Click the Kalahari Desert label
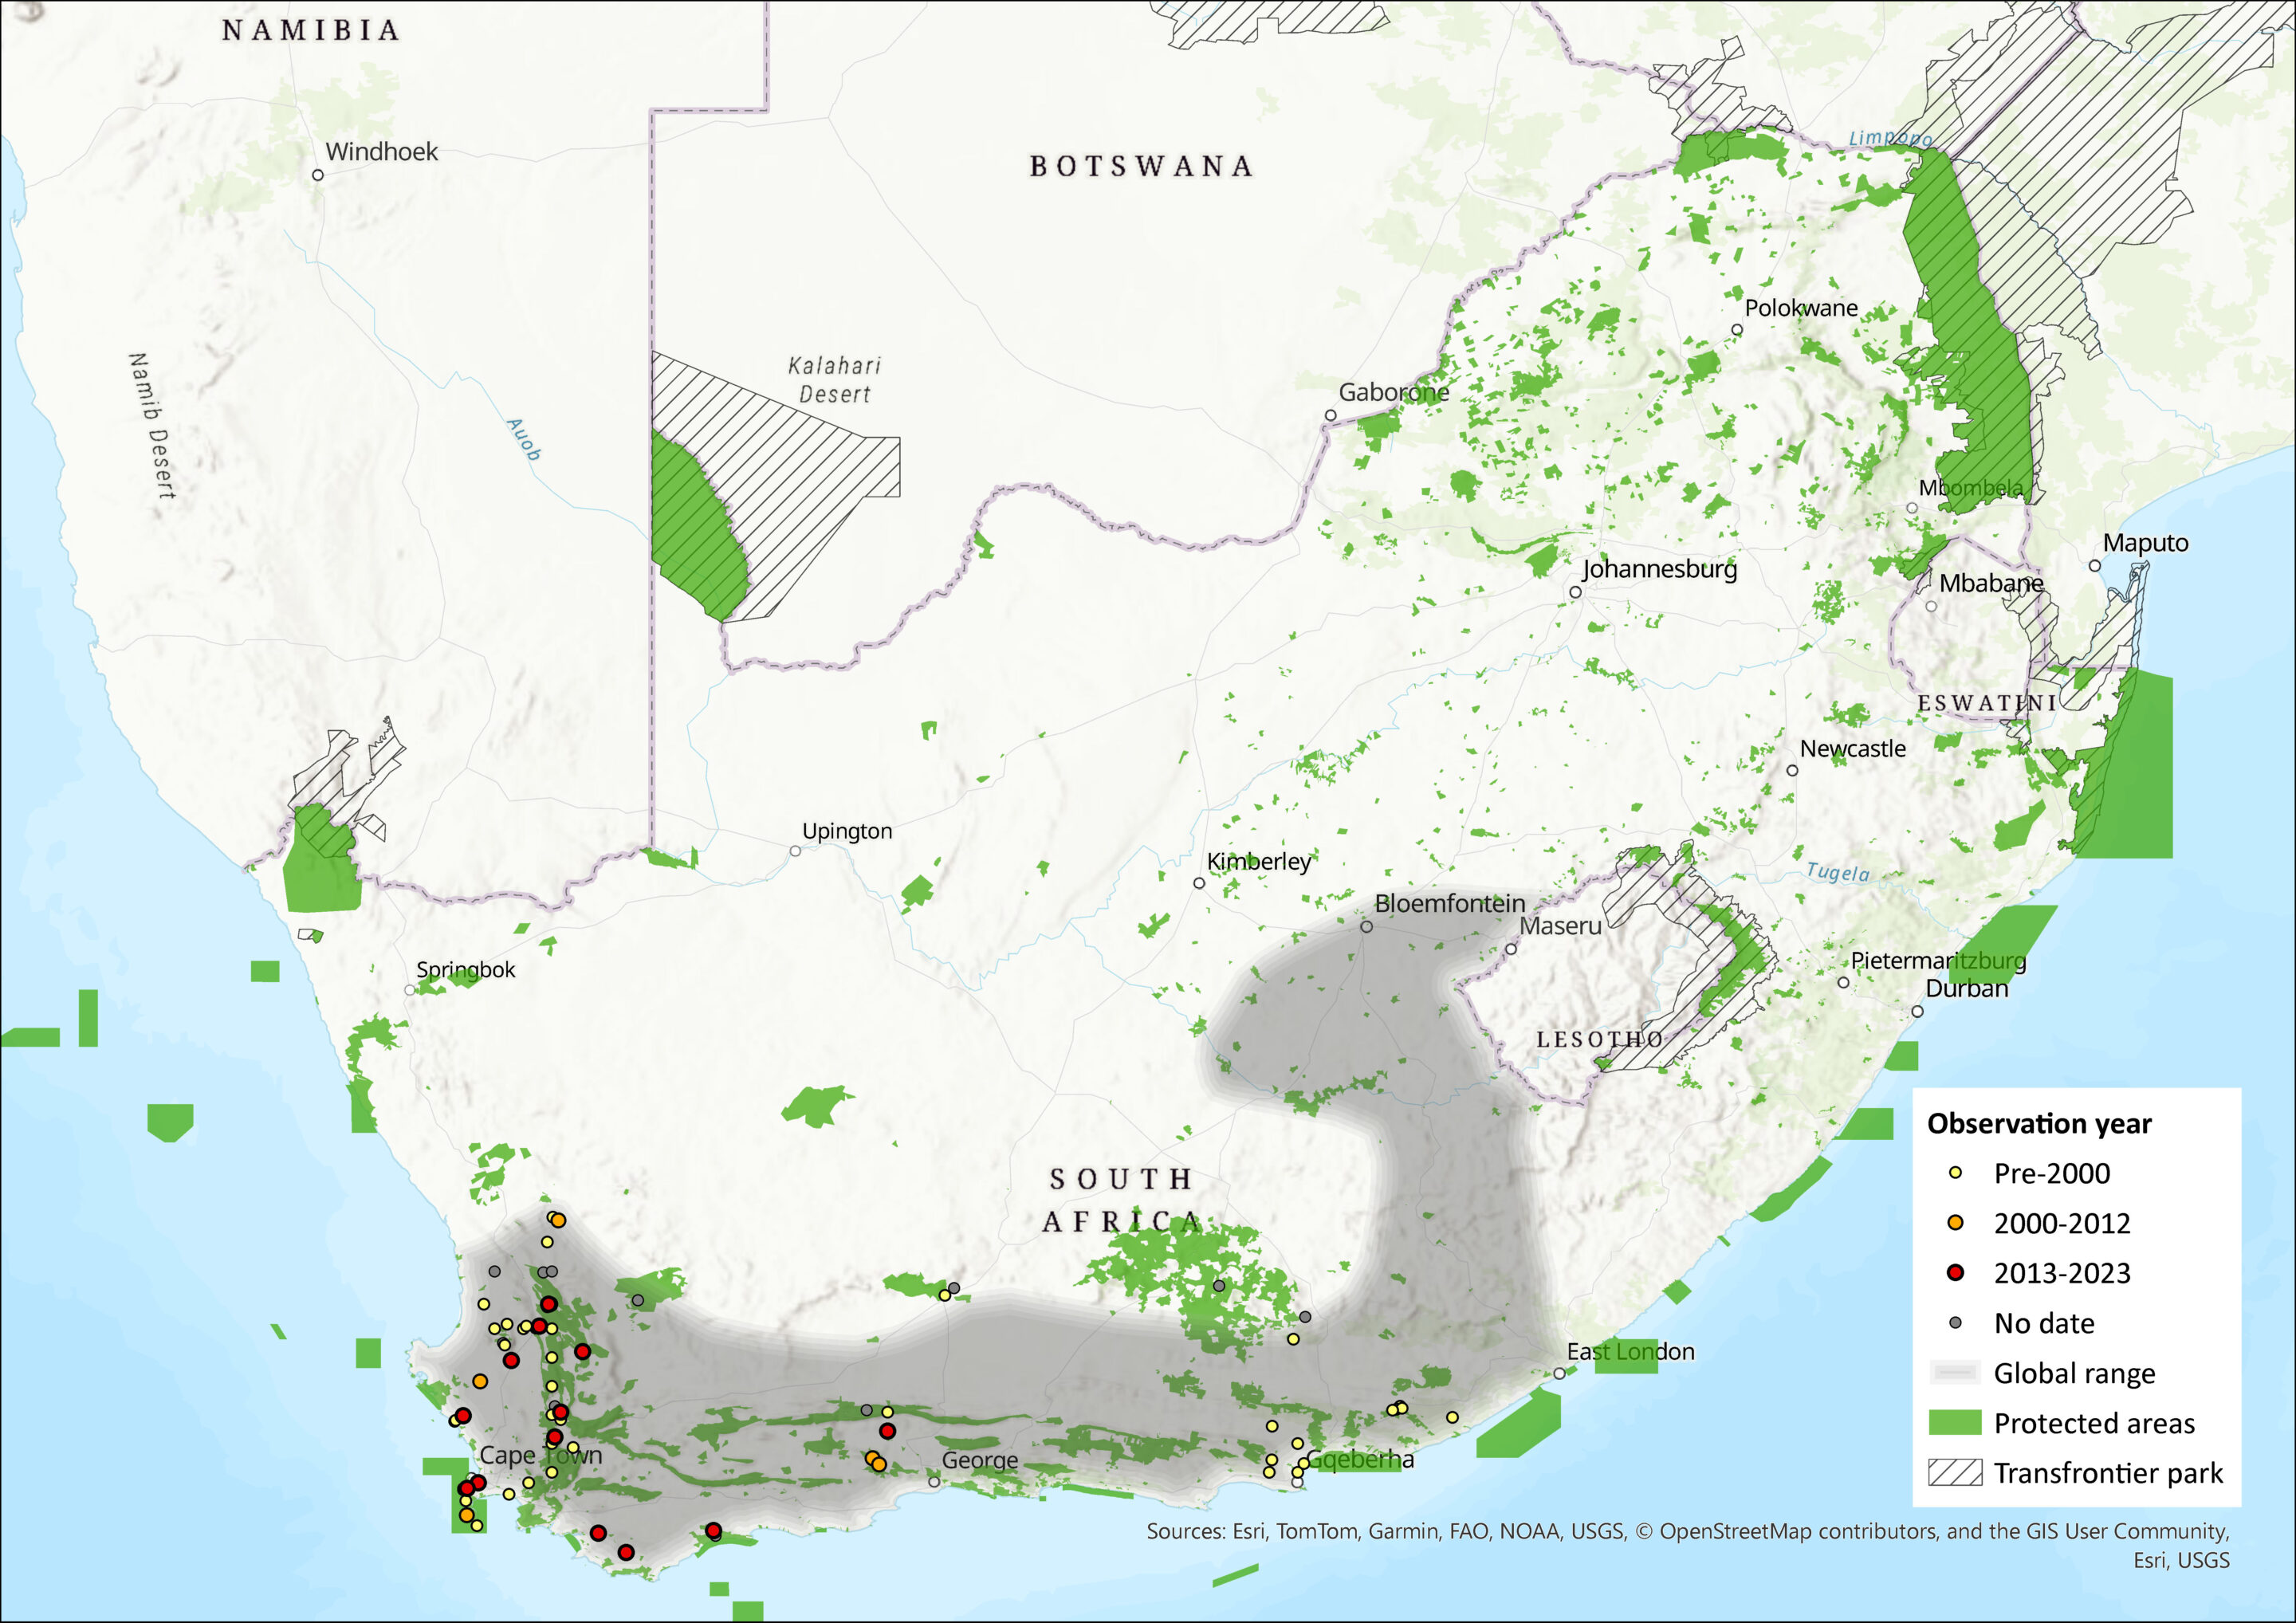Screen dimensions: 2296x1623 point(834,380)
